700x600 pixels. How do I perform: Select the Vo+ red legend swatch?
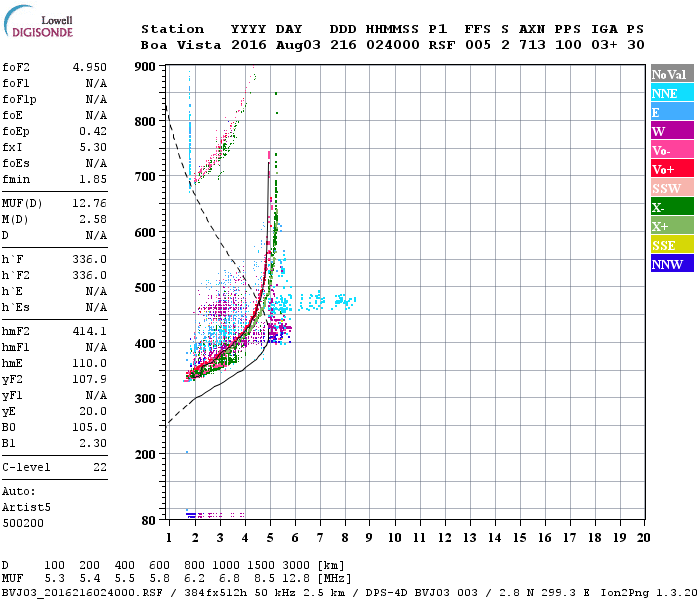point(672,169)
